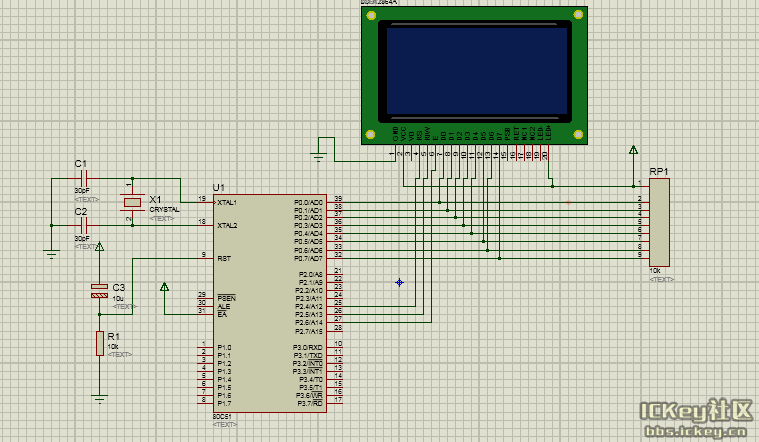Click the RP1 reference label
The image size is (759, 442).
pyautogui.click(x=659, y=171)
